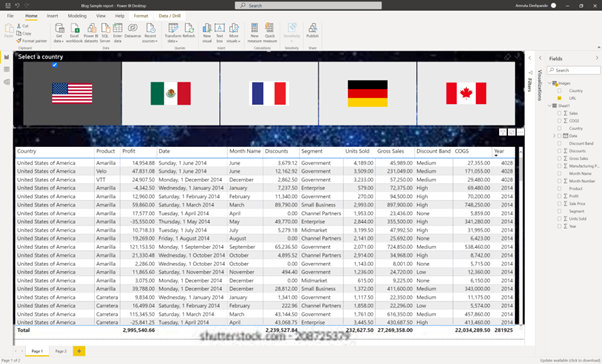Check the Sales field checkbox
Screen dimensions: 602x364
(x=559, y=113)
